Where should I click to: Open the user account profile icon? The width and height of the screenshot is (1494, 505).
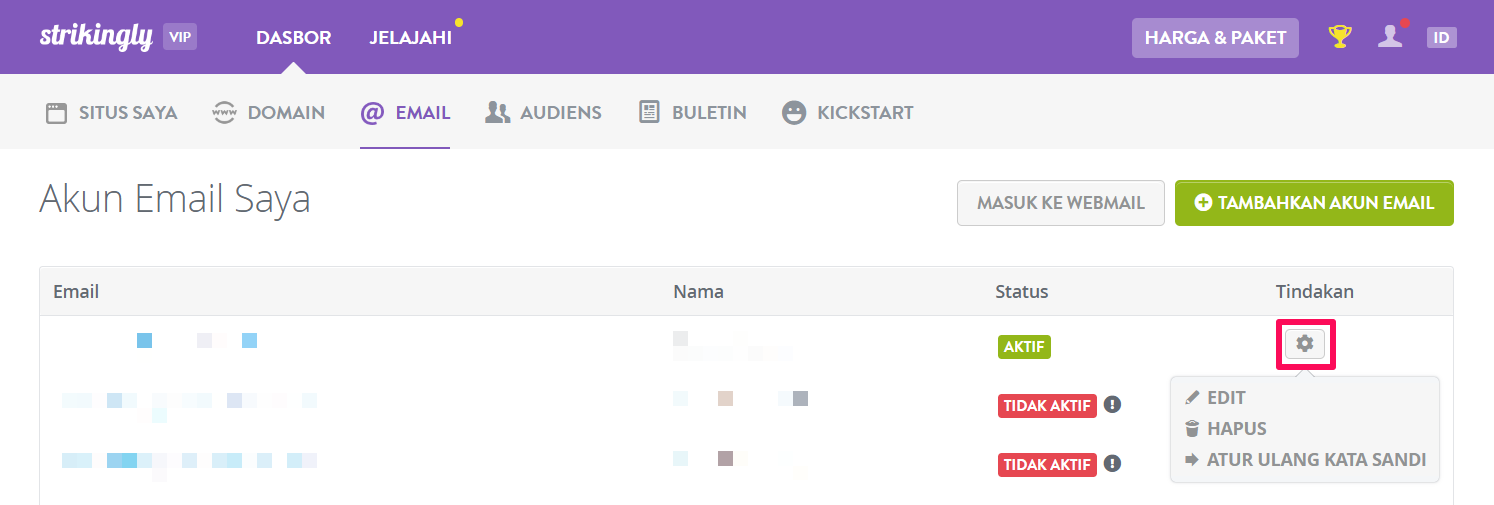pyautogui.click(x=1390, y=37)
